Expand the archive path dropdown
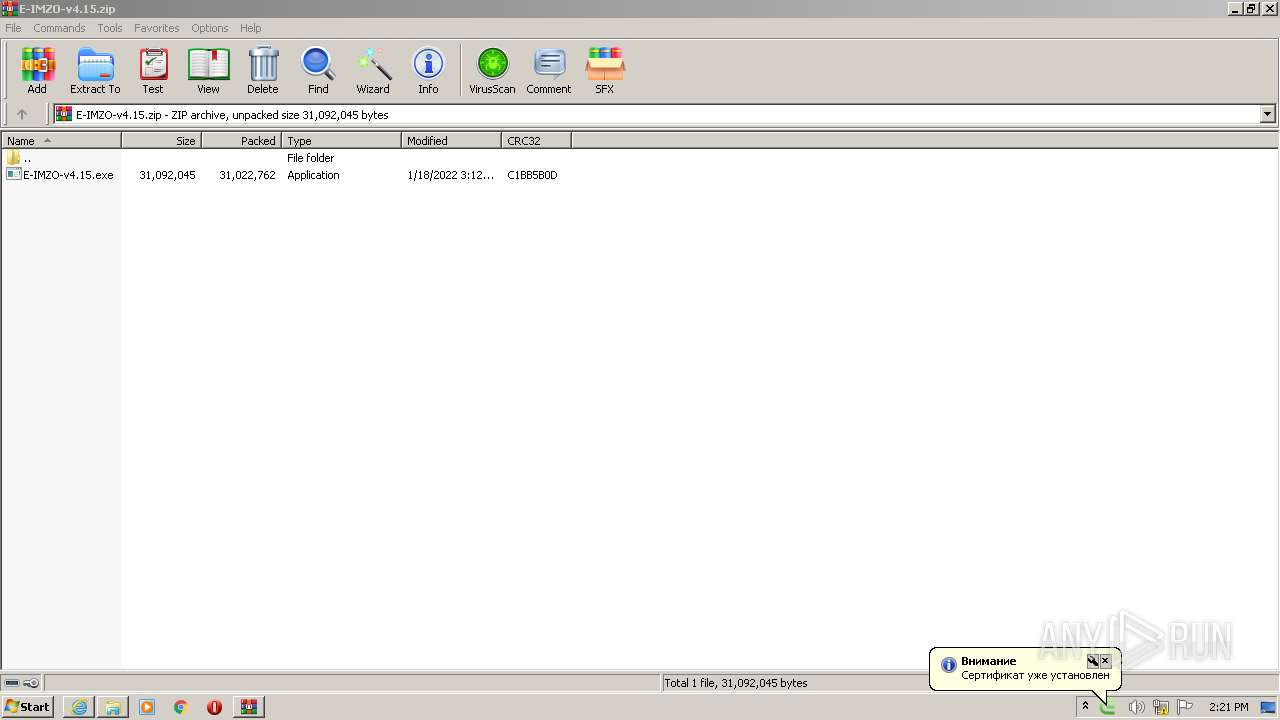 (x=1268, y=114)
